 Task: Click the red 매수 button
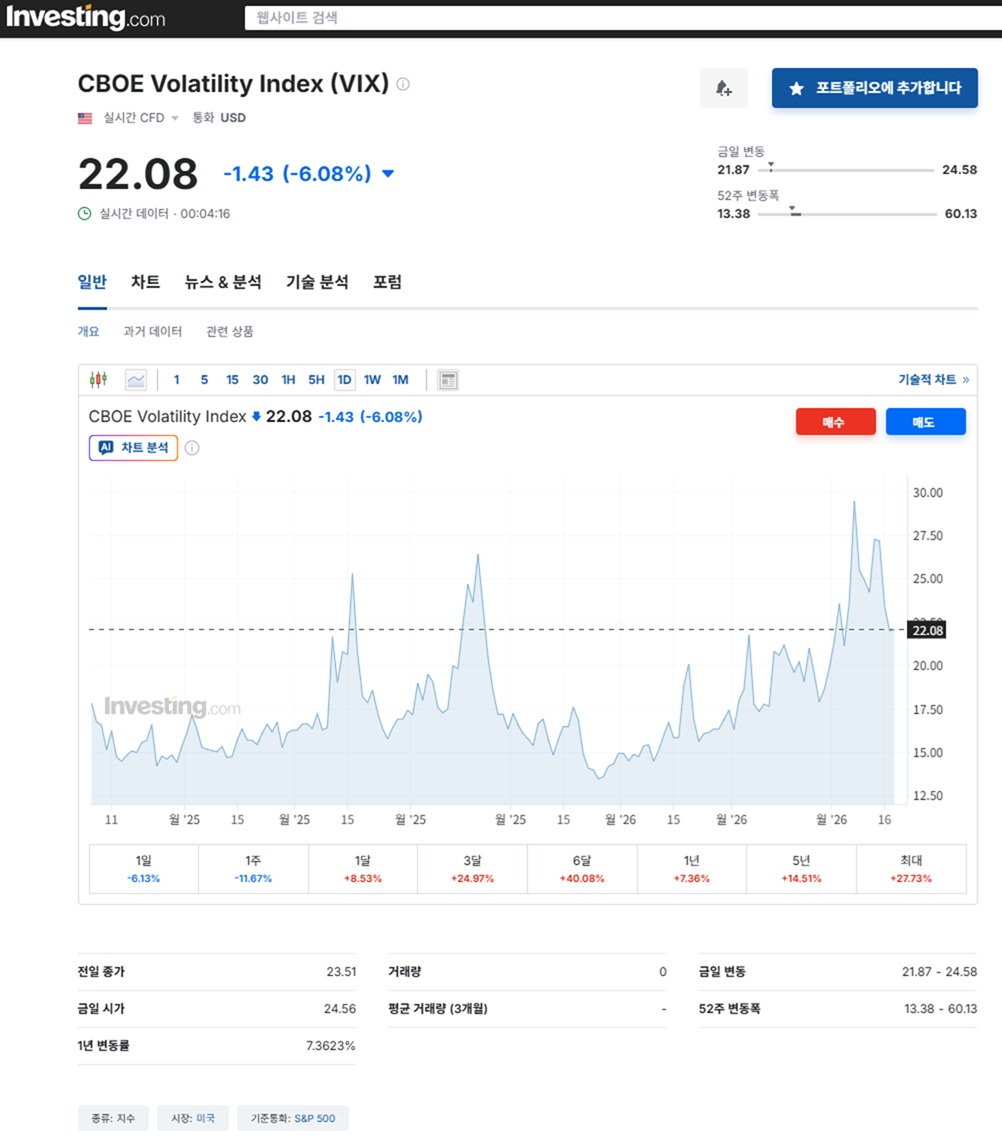click(x=835, y=422)
